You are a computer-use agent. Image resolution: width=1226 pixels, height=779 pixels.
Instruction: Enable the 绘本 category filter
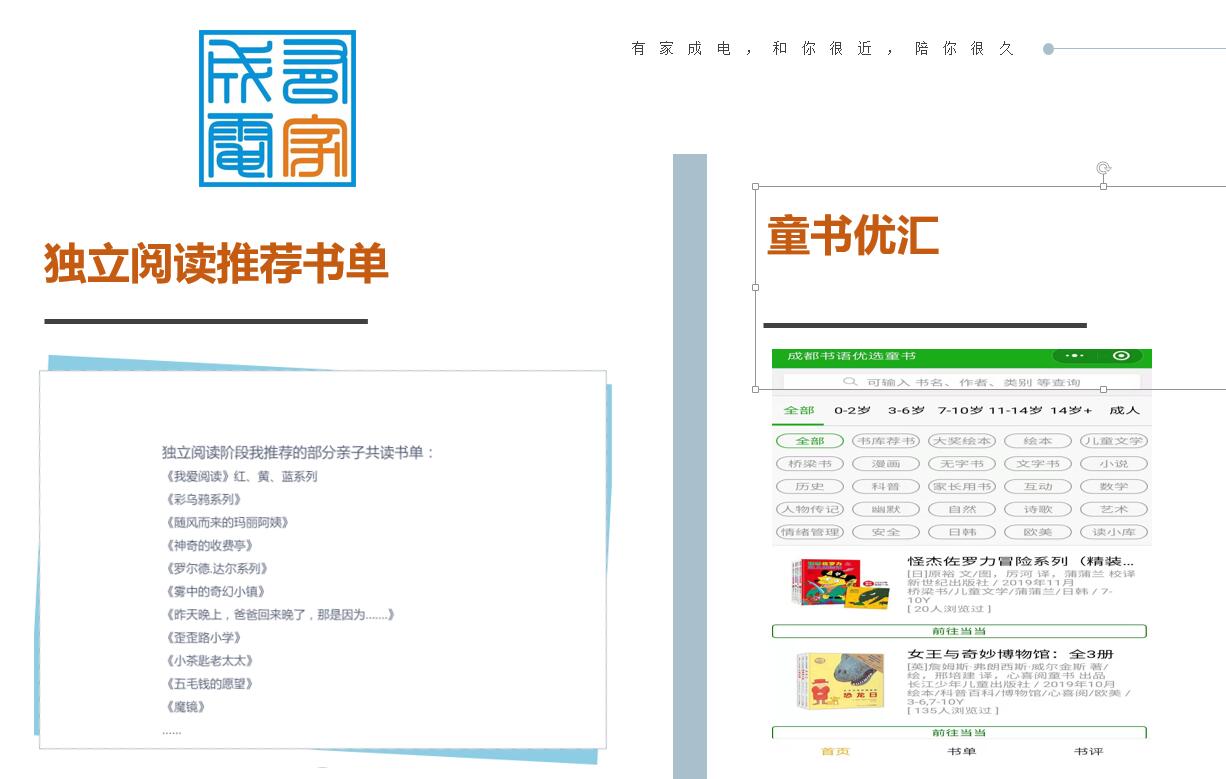[1038, 441]
